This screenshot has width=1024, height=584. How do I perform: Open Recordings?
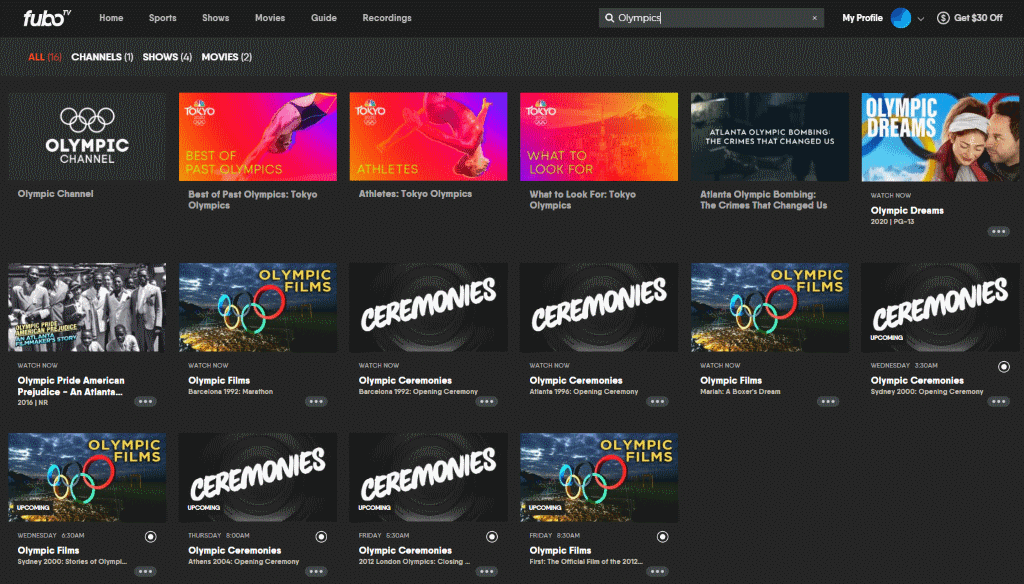(387, 18)
